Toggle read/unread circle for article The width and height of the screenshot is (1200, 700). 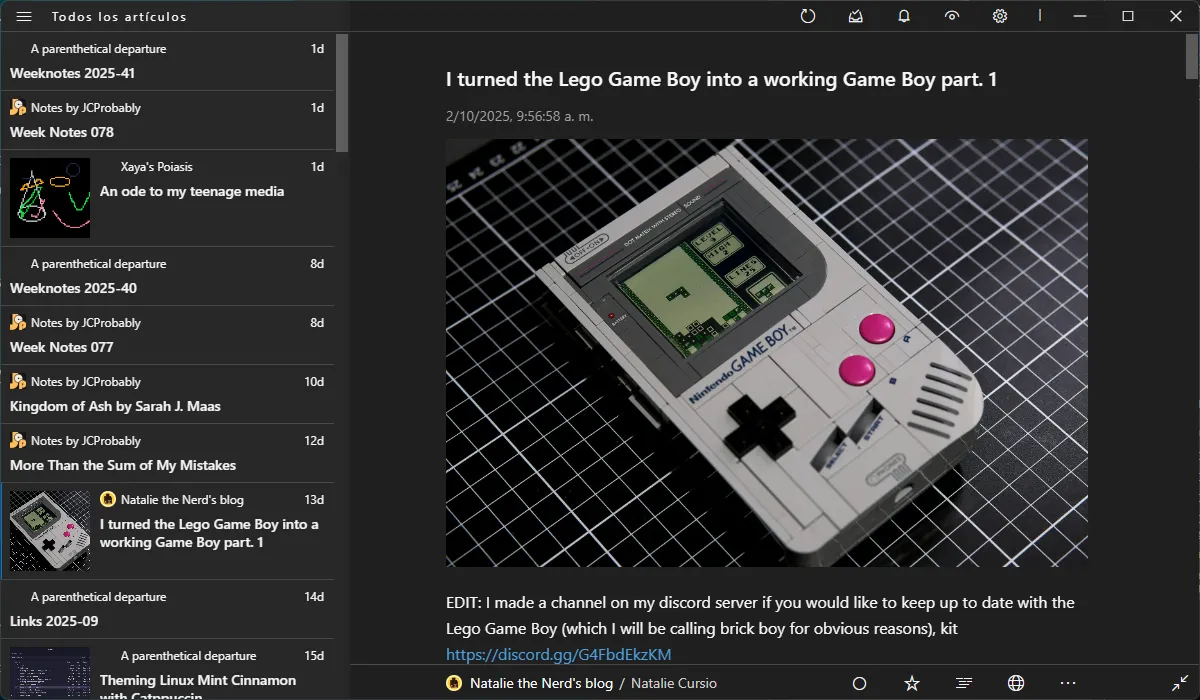(x=859, y=683)
